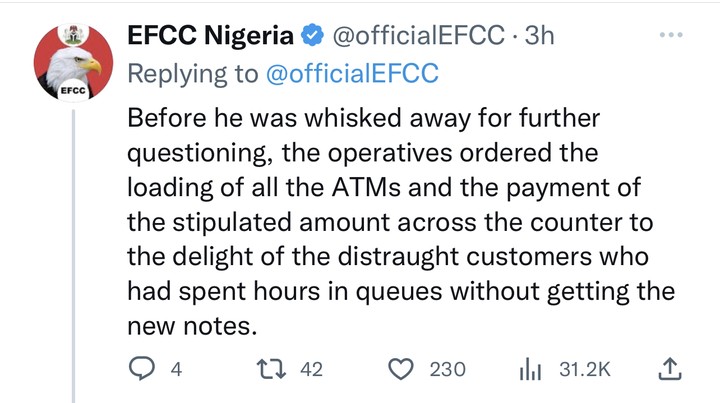The width and height of the screenshot is (720, 403).
Task: Click the blue verified badge
Action: [x=311, y=37]
